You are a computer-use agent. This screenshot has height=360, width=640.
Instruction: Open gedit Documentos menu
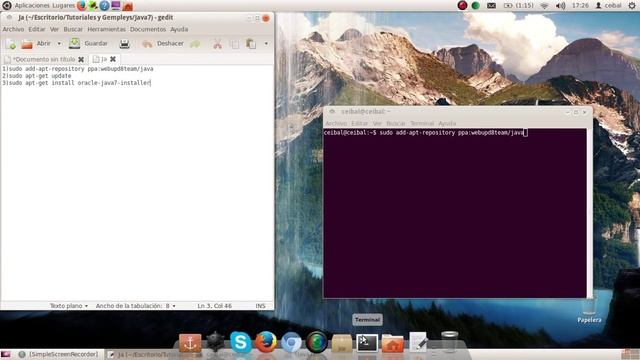(148, 29)
